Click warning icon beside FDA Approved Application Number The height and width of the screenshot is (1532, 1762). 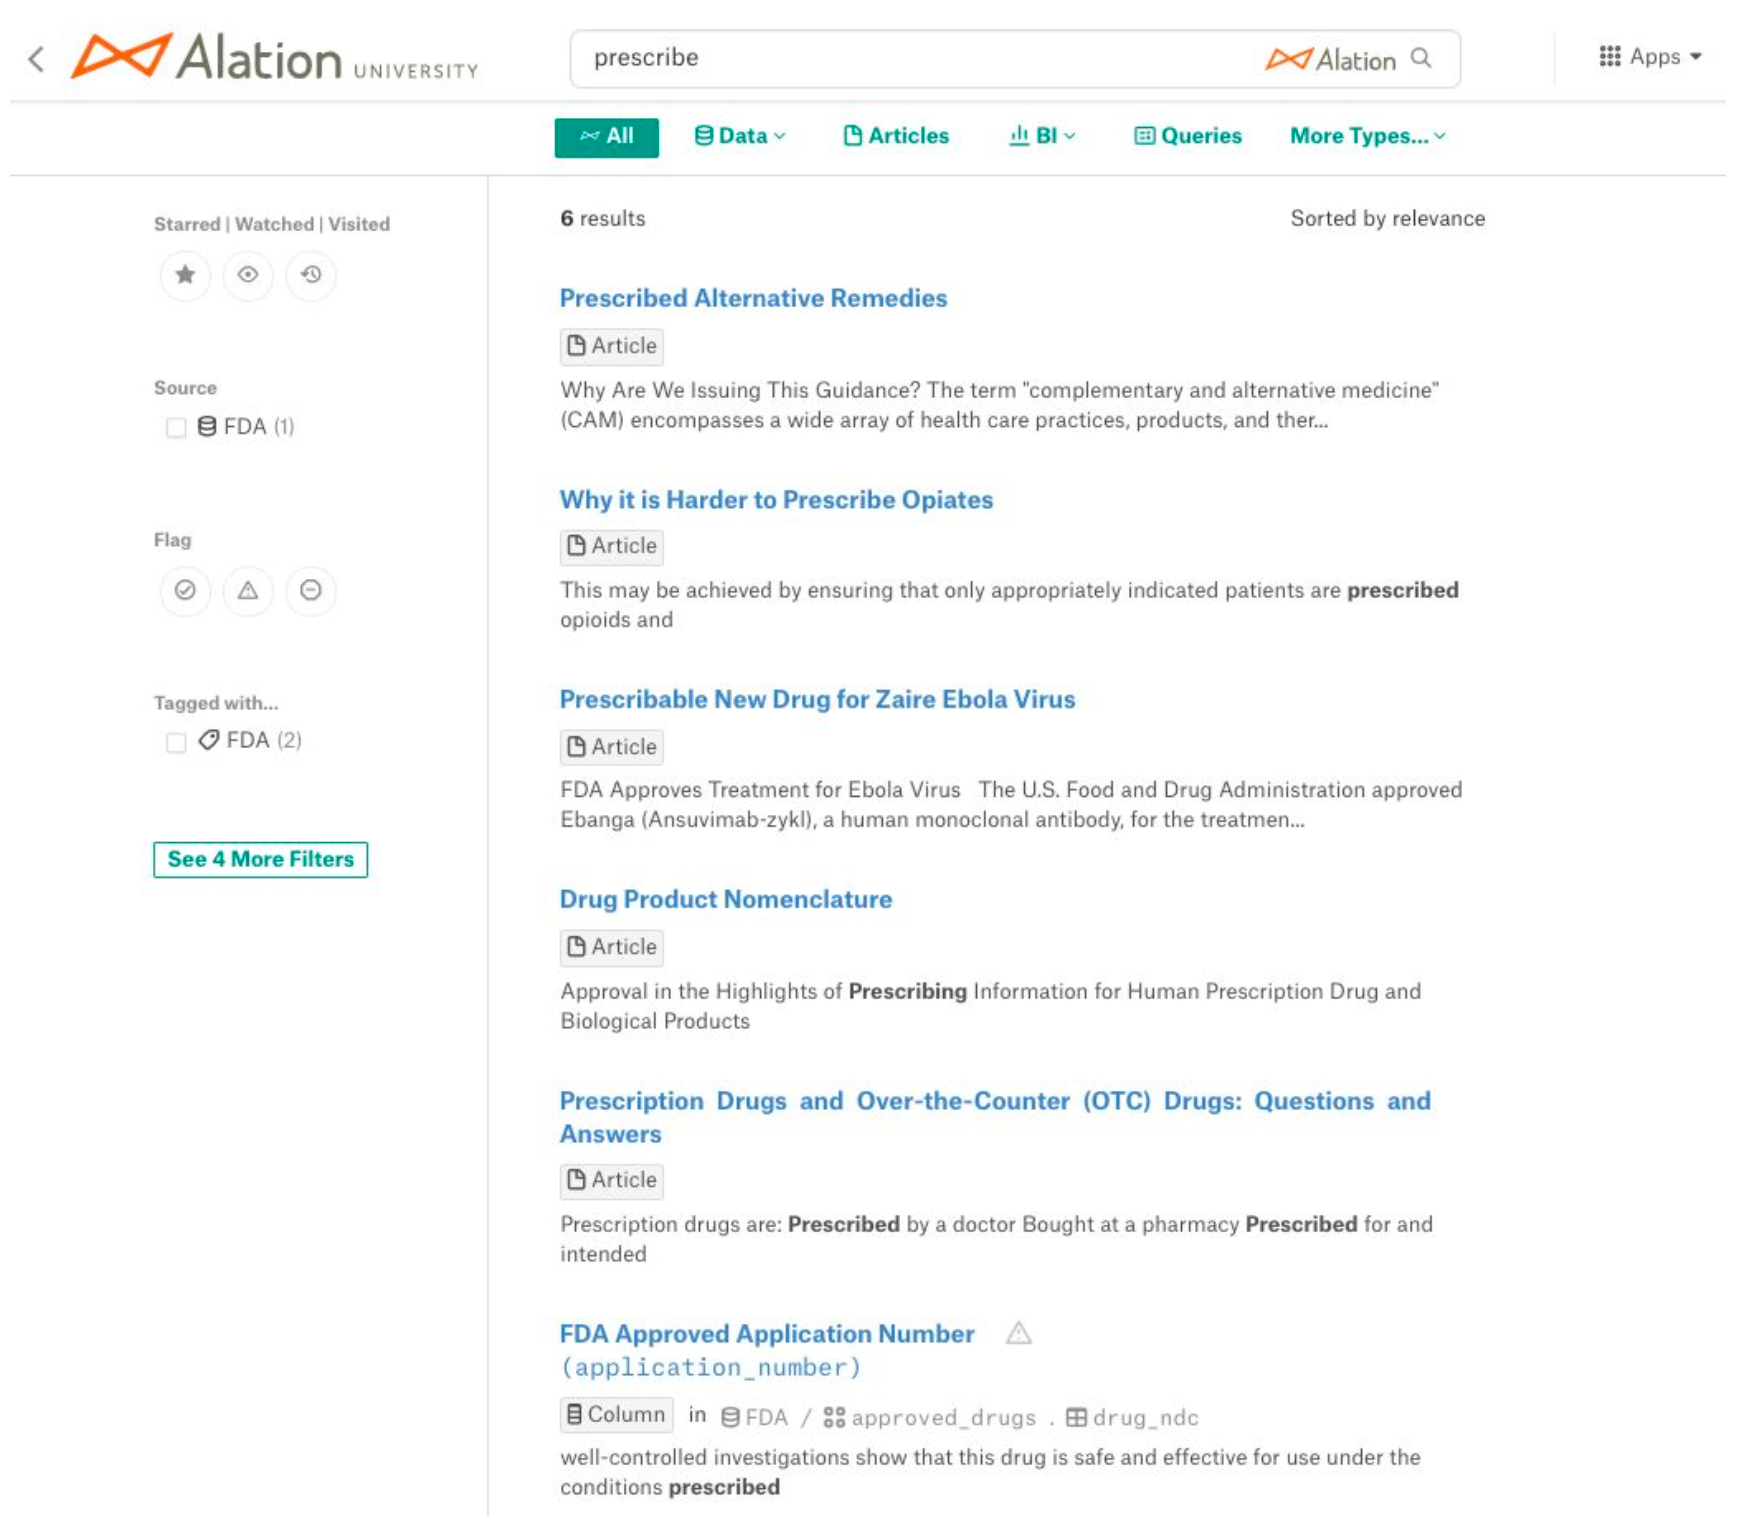1018,1334
